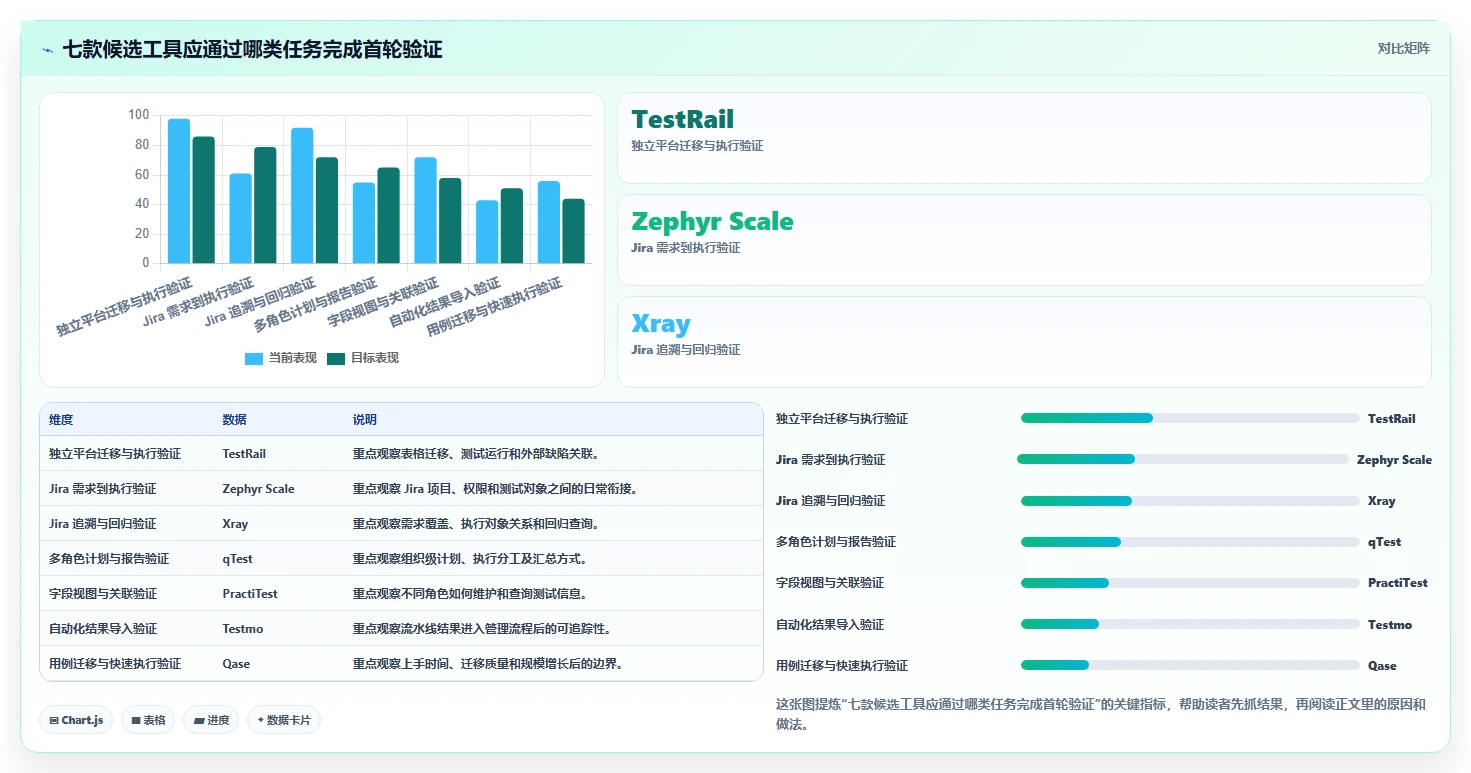Image resolution: width=1471 pixels, height=773 pixels.
Task: Click the Xray progress bar
Action: click(1190, 500)
